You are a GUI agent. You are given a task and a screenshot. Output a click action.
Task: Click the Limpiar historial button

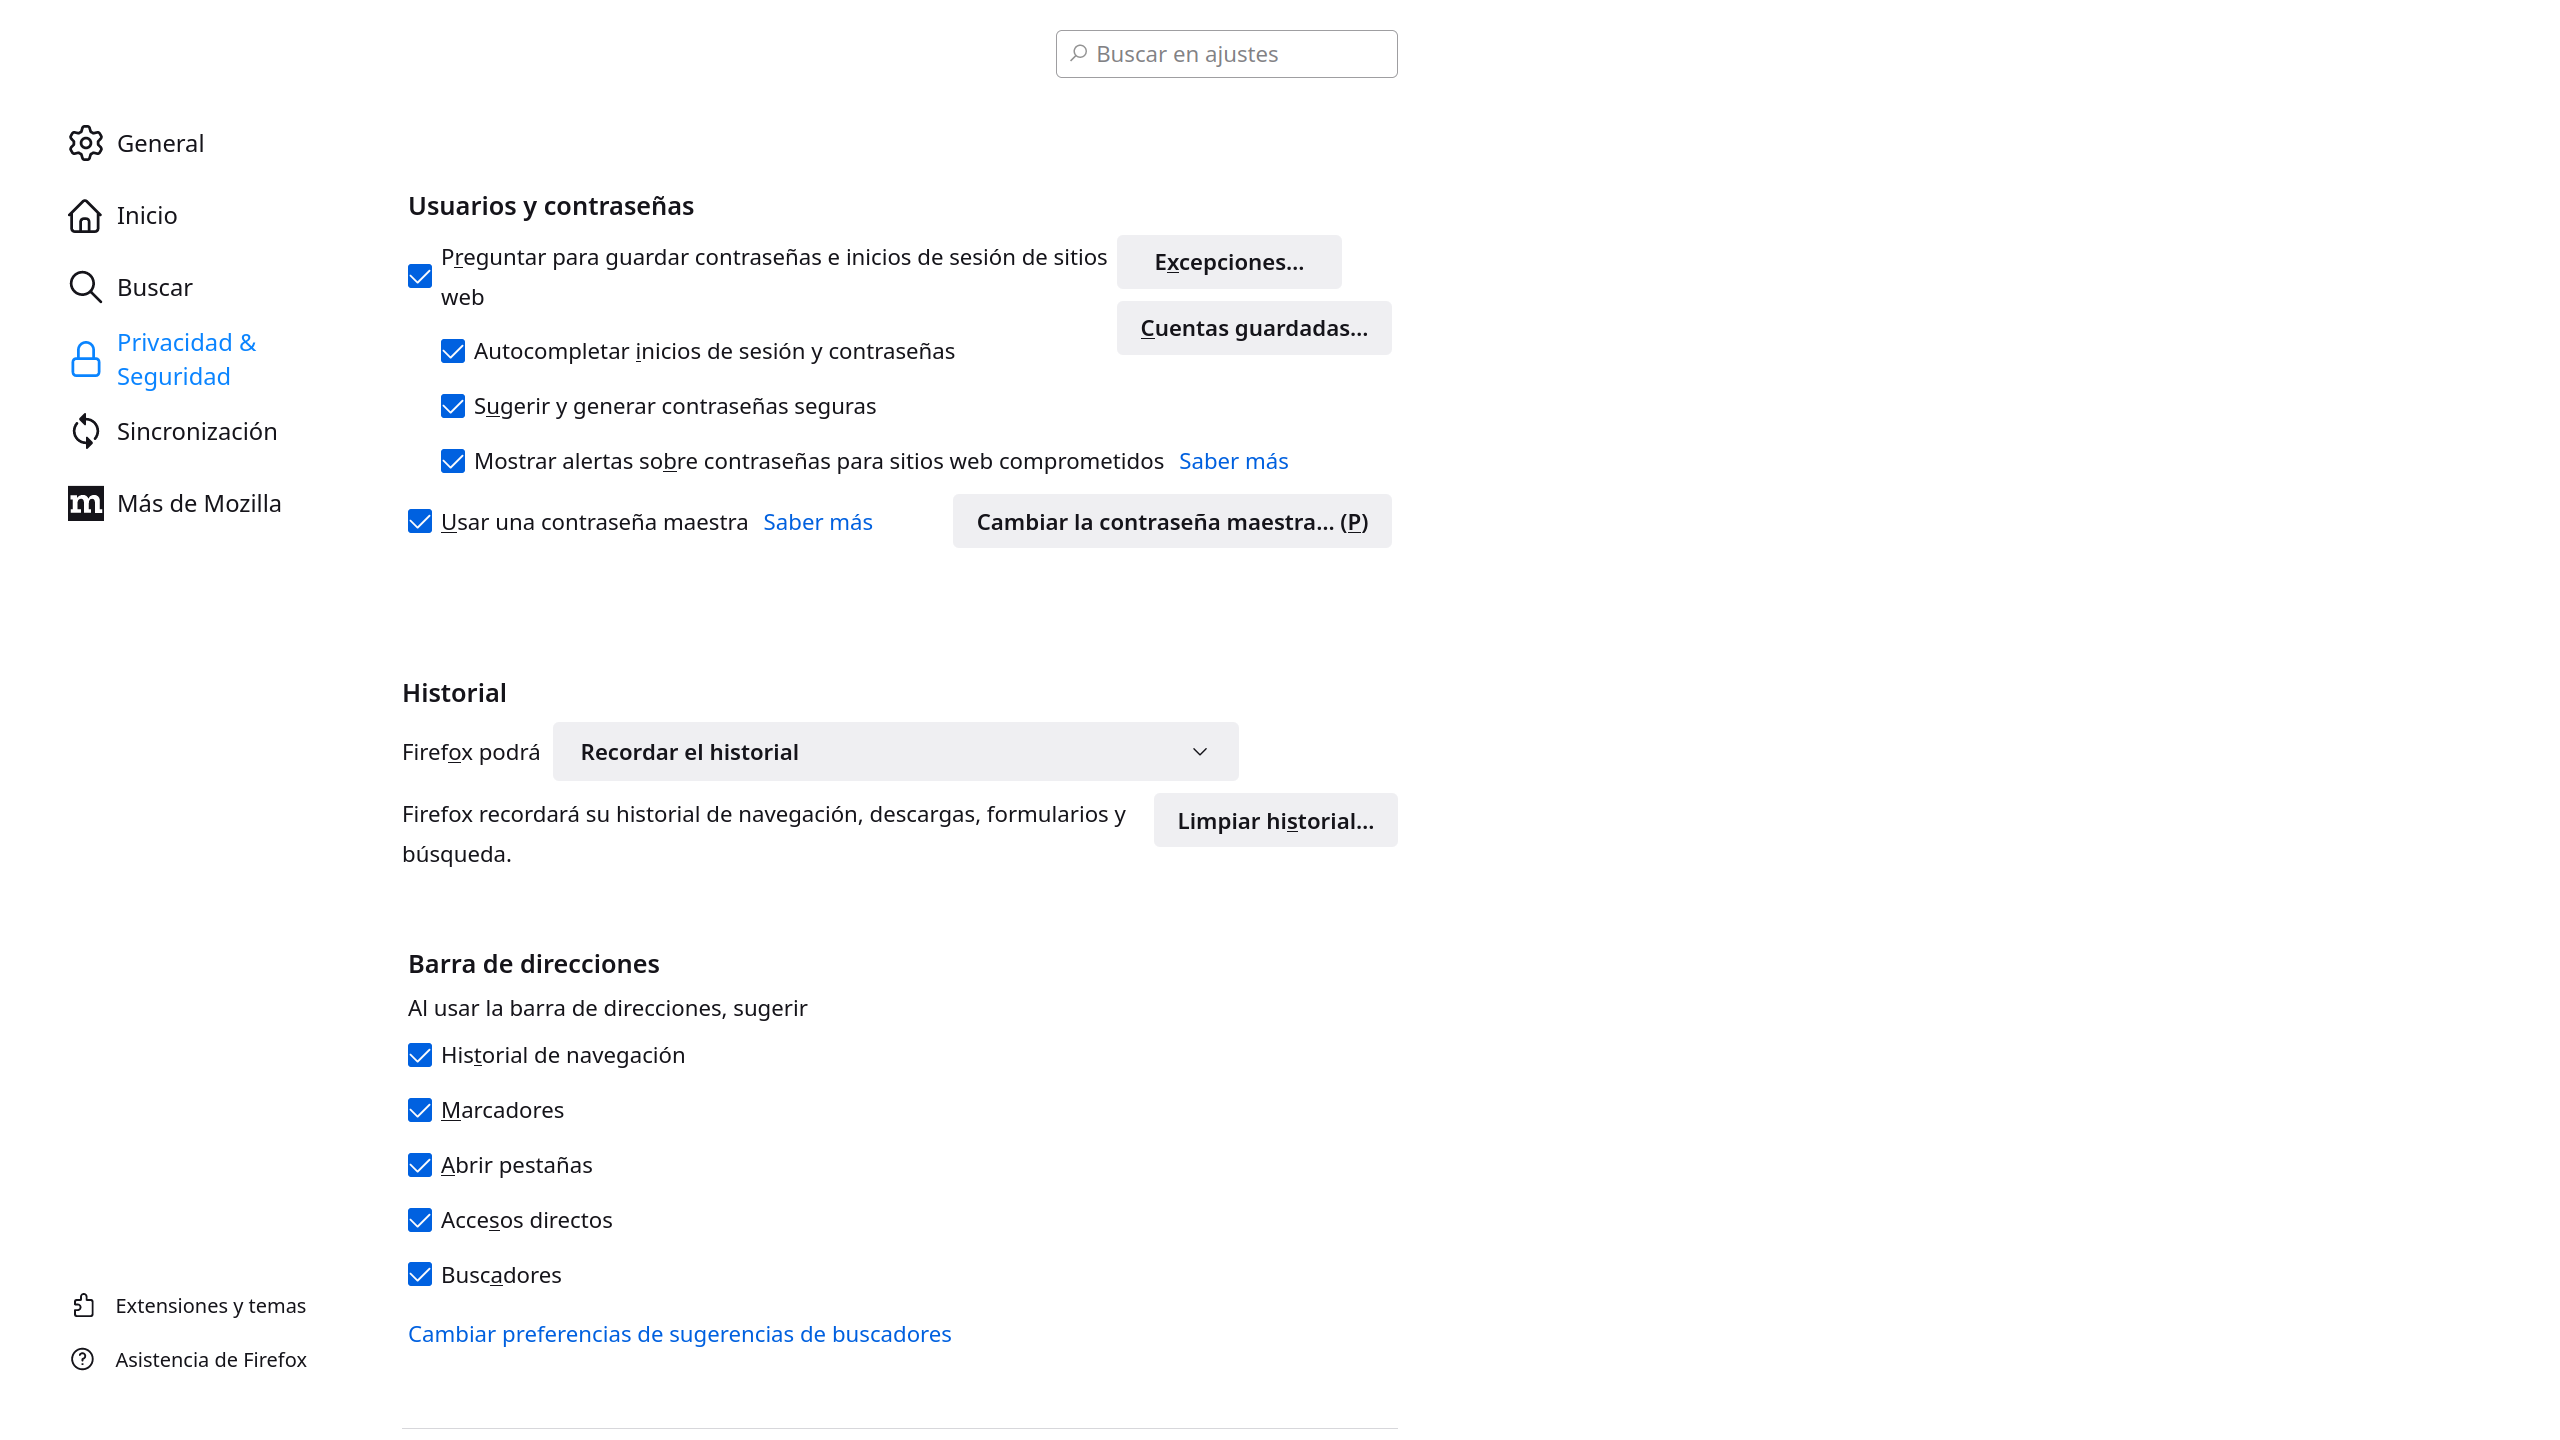pos(1275,821)
